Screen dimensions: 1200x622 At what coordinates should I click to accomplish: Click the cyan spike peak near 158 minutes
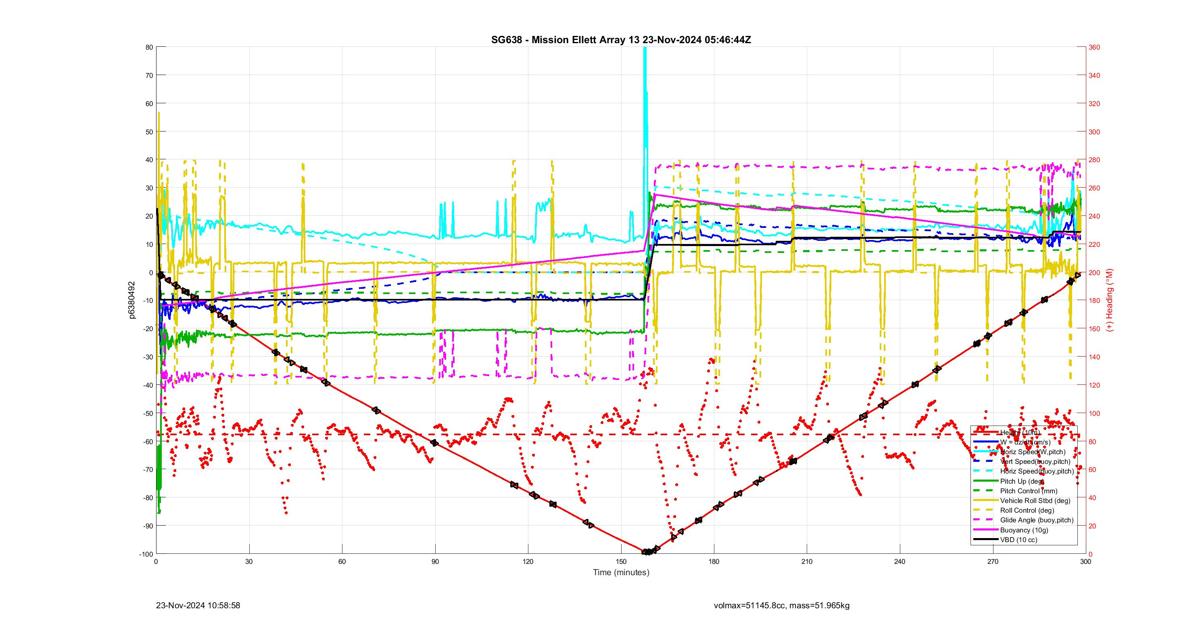click(644, 52)
